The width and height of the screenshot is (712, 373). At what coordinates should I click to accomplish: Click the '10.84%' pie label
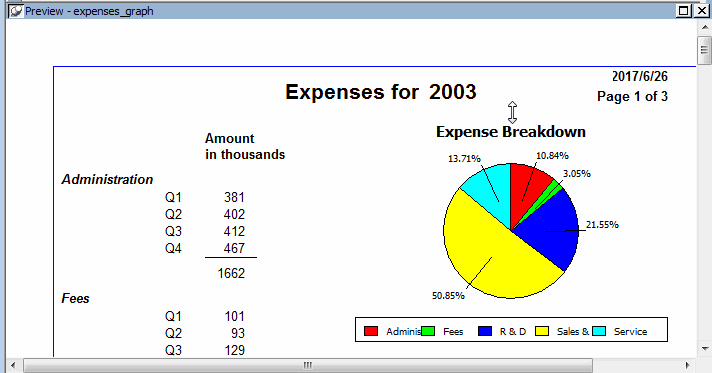552,156
